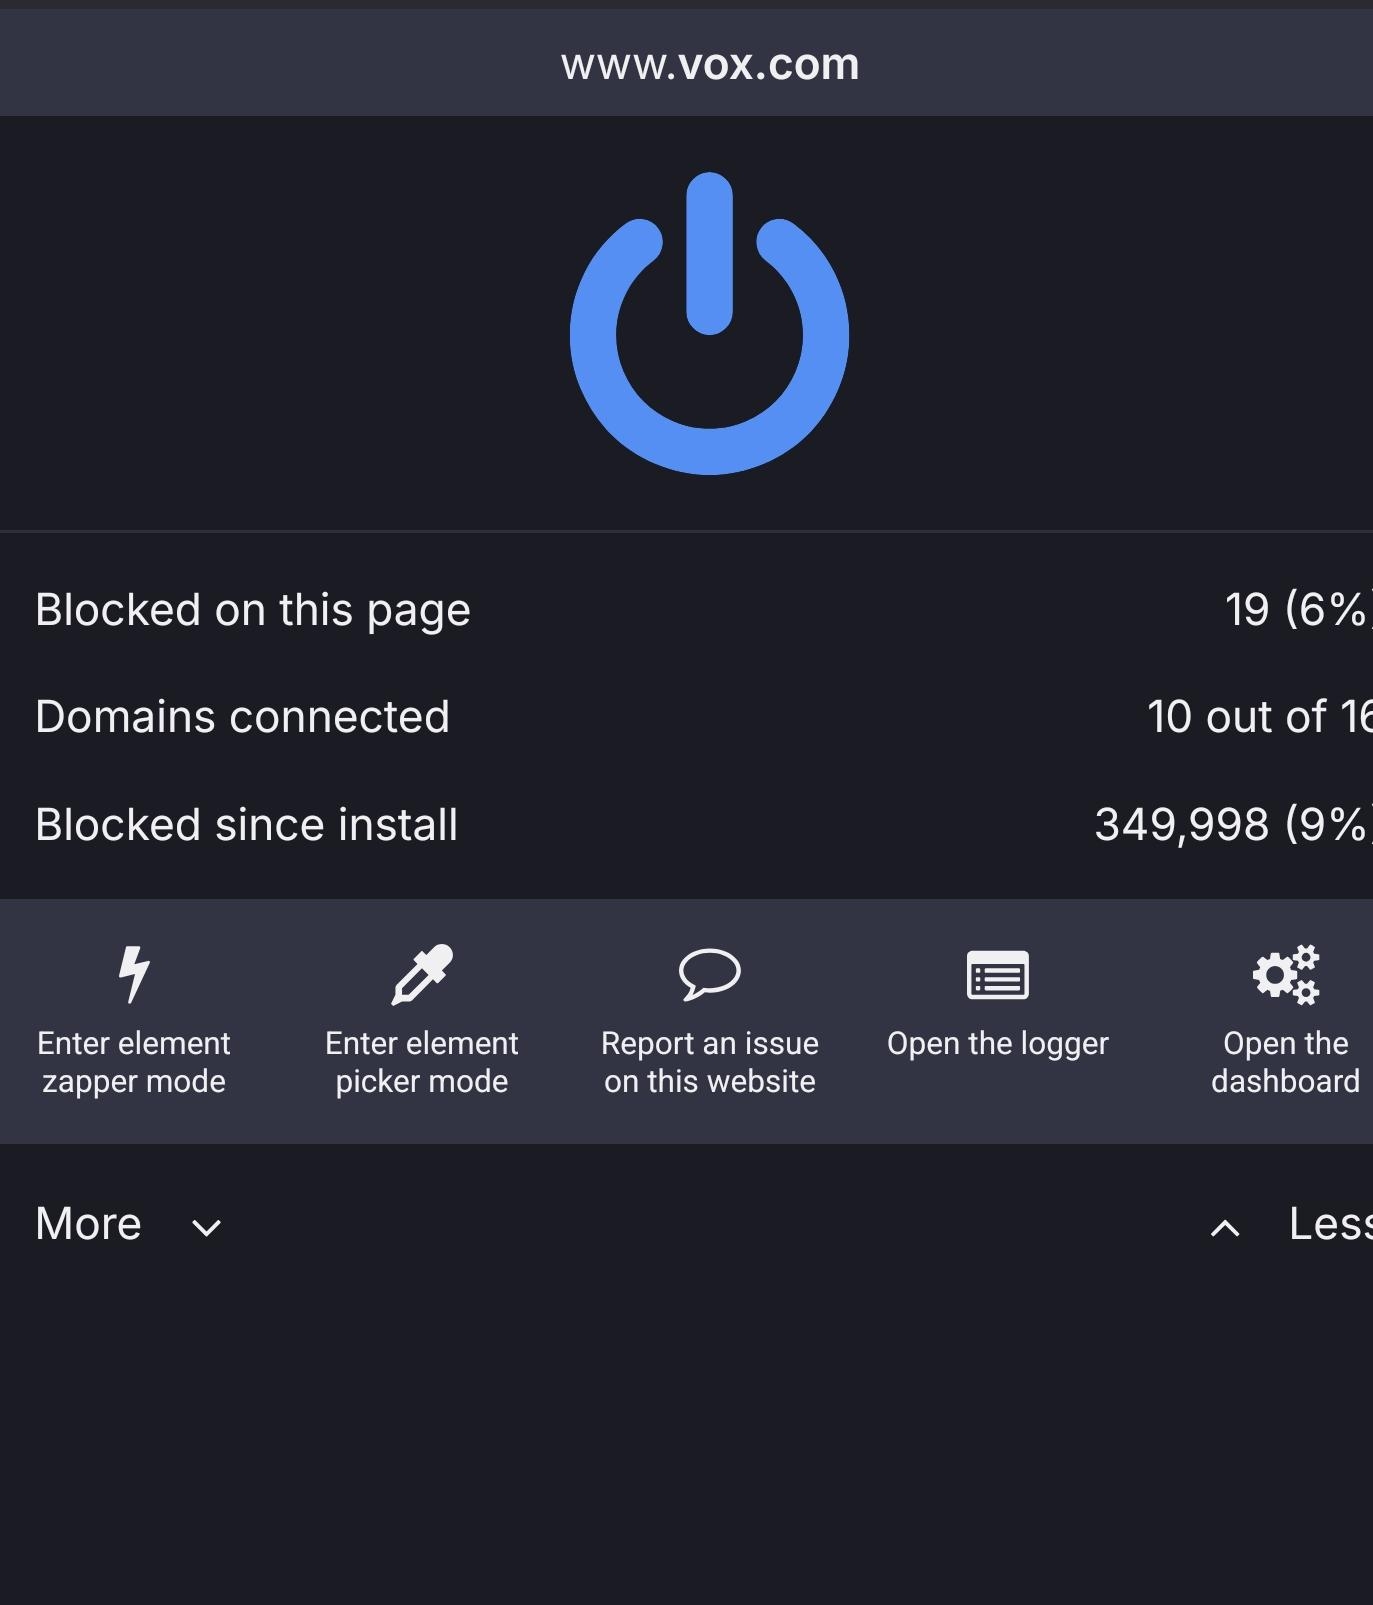Expand the panel with the More label

tap(89, 1224)
